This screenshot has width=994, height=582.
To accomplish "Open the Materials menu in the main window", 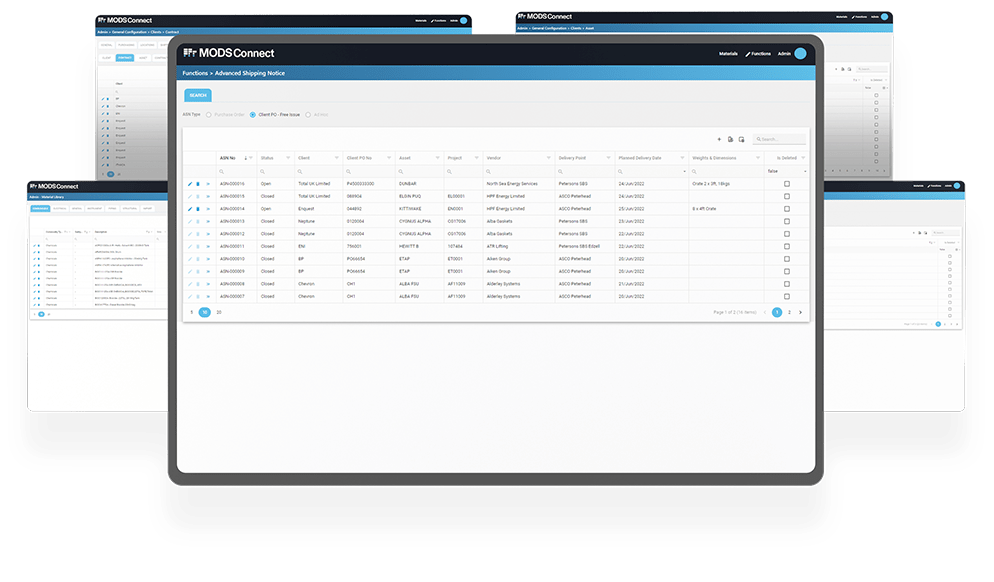I will pyautogui.click(x=728, y=54).
